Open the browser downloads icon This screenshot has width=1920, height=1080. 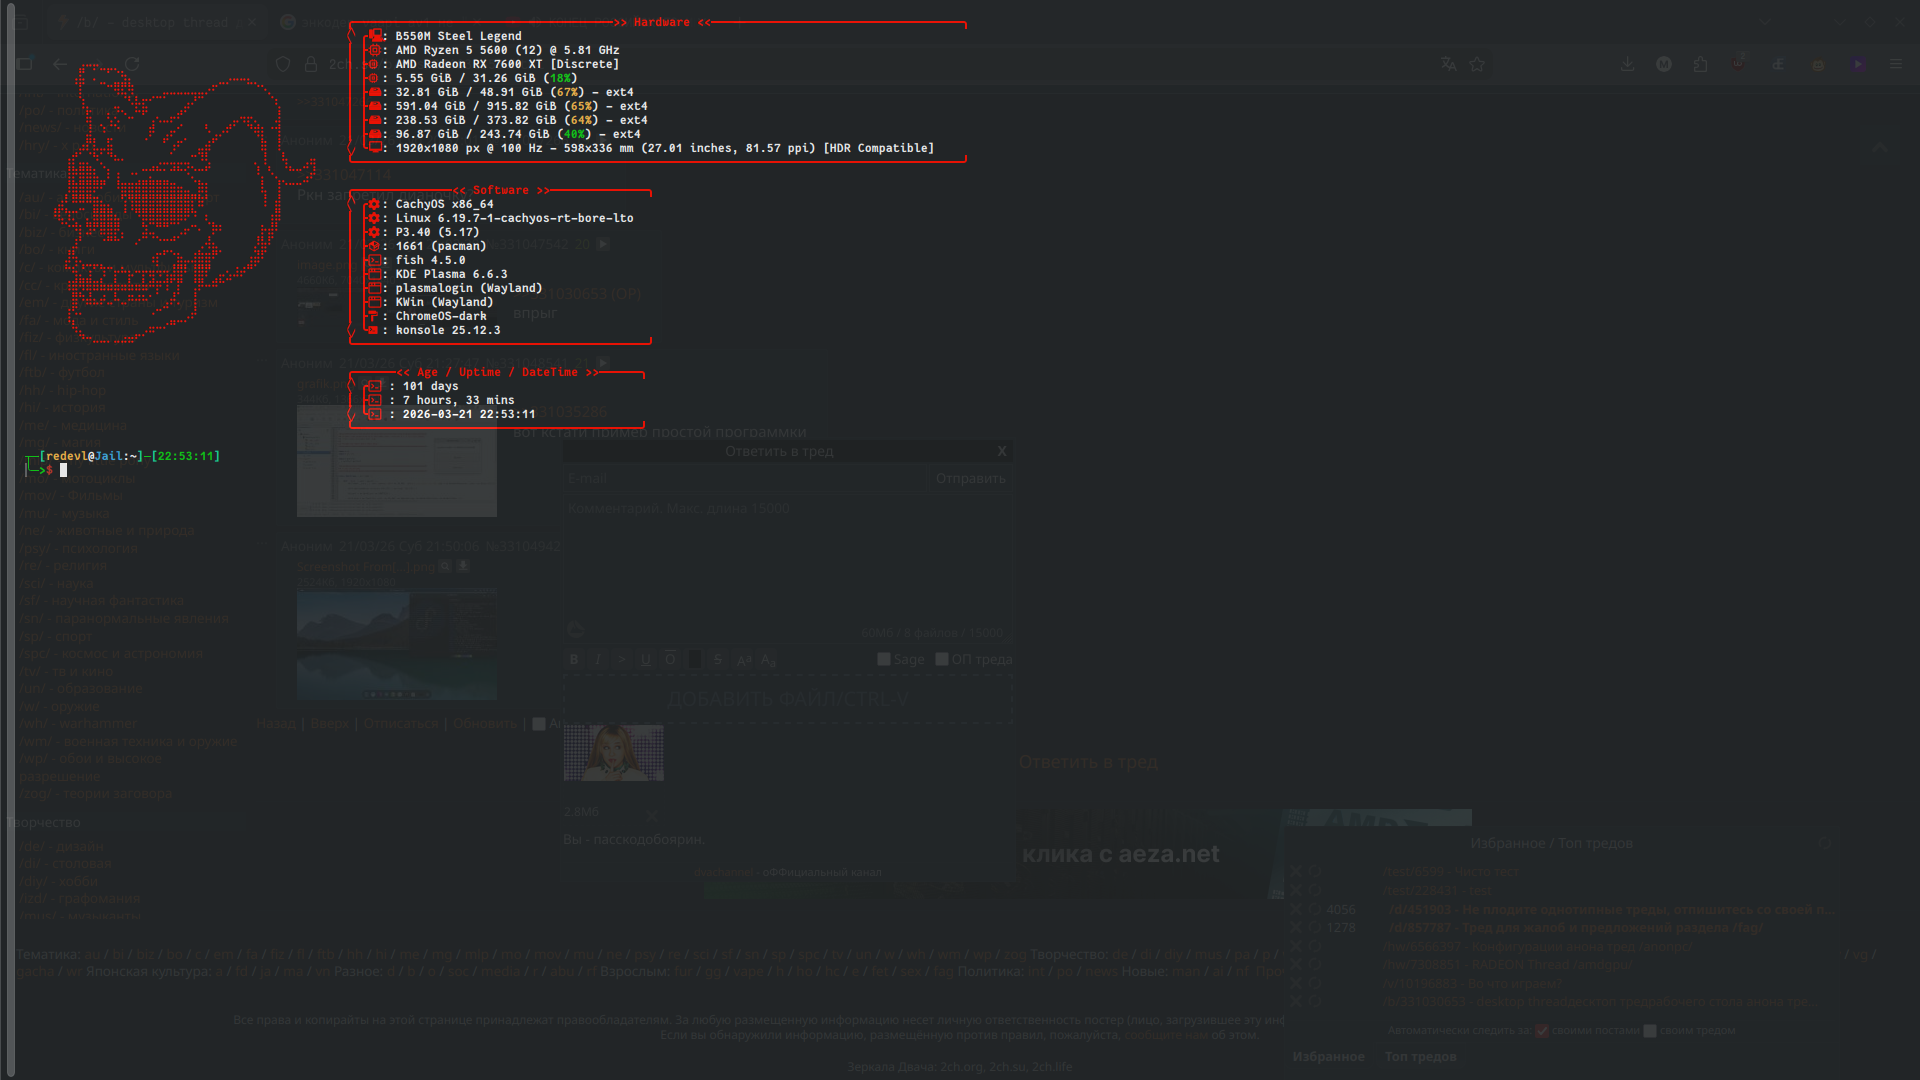pos(1628,64)
